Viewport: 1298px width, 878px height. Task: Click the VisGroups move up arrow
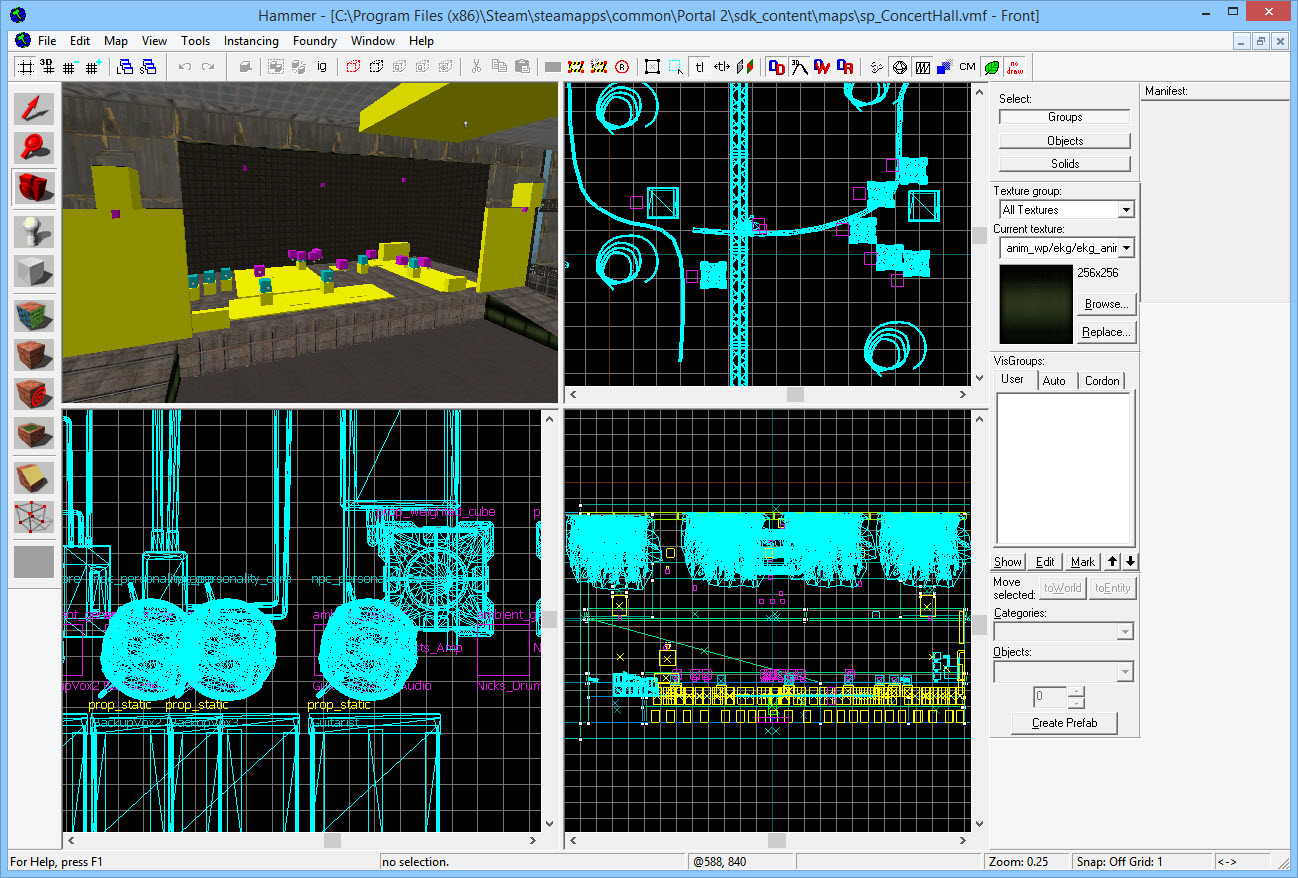(x=1113, y=562)
